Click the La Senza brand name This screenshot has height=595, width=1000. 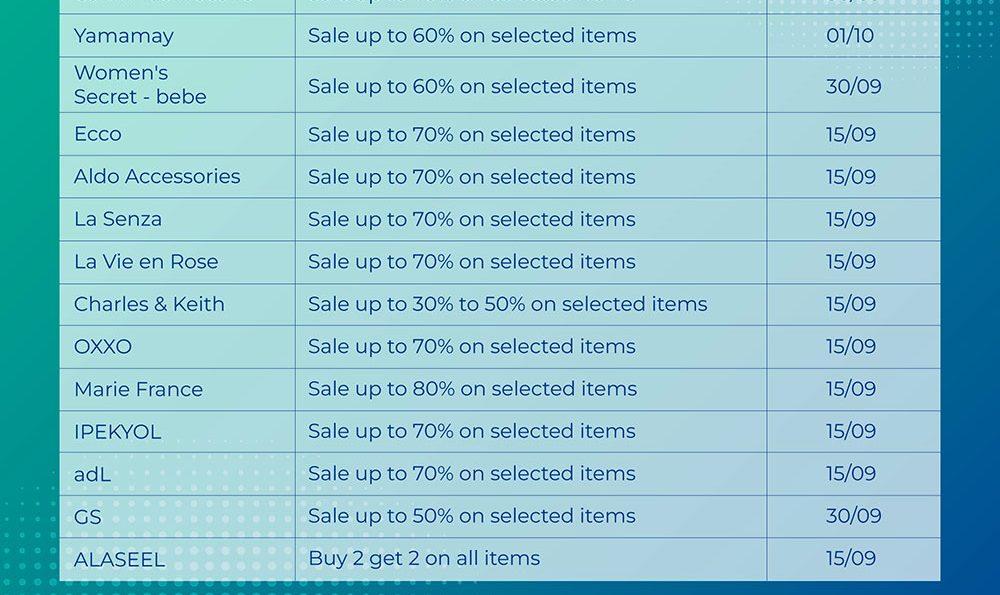[118, 219]
